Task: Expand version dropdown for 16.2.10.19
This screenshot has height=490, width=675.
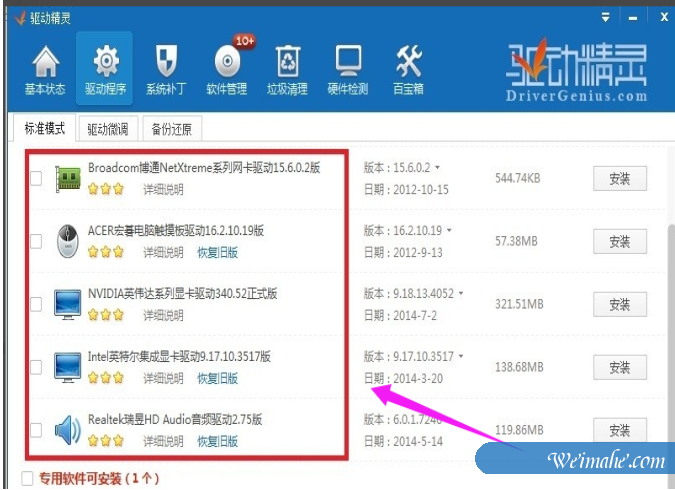Action: (x=449, y=230)
